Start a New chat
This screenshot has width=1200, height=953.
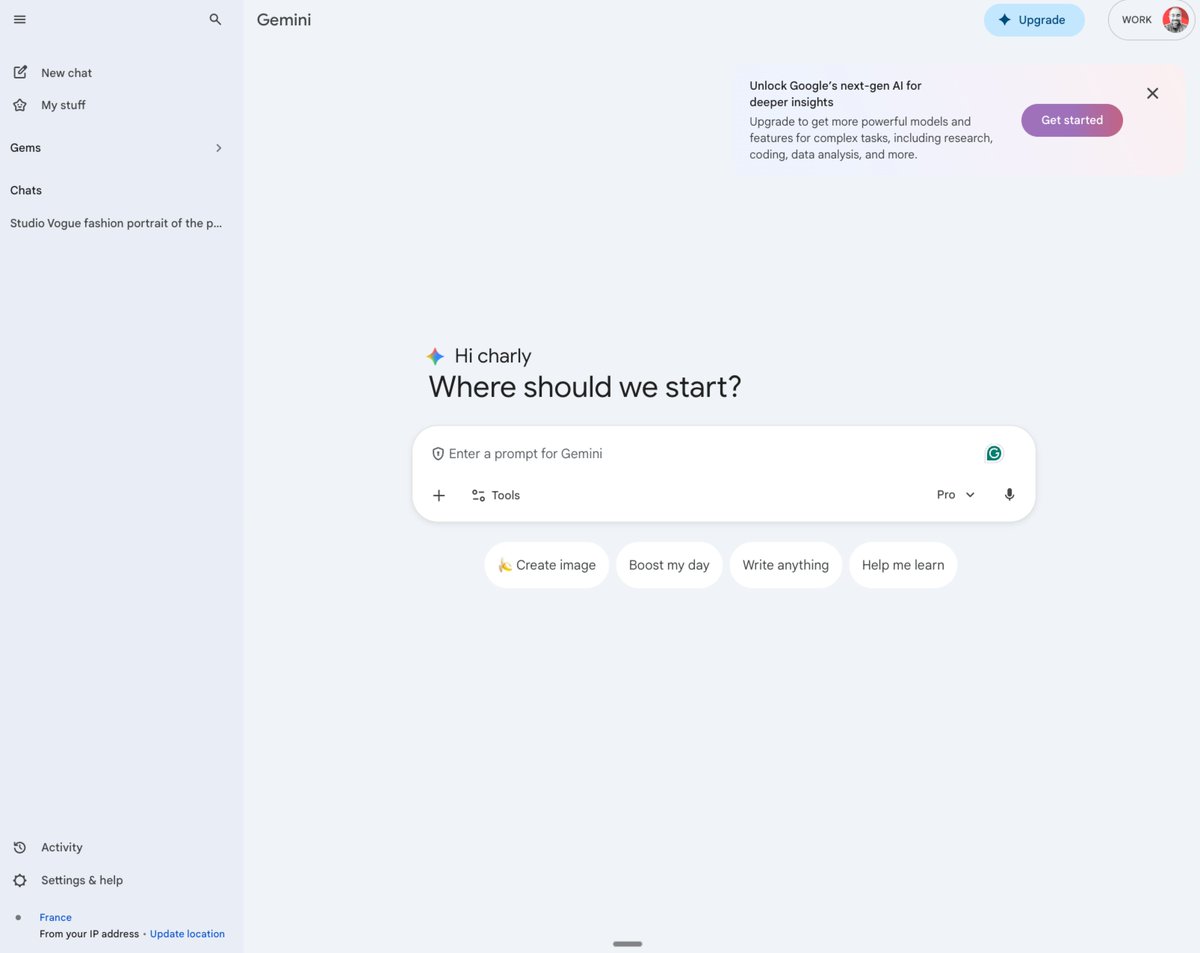click(x=53, y=73)
